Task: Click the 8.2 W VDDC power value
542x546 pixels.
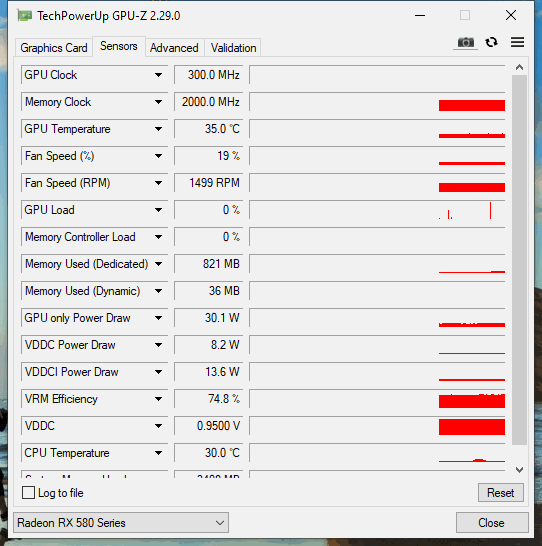Action: coord(209,345)
